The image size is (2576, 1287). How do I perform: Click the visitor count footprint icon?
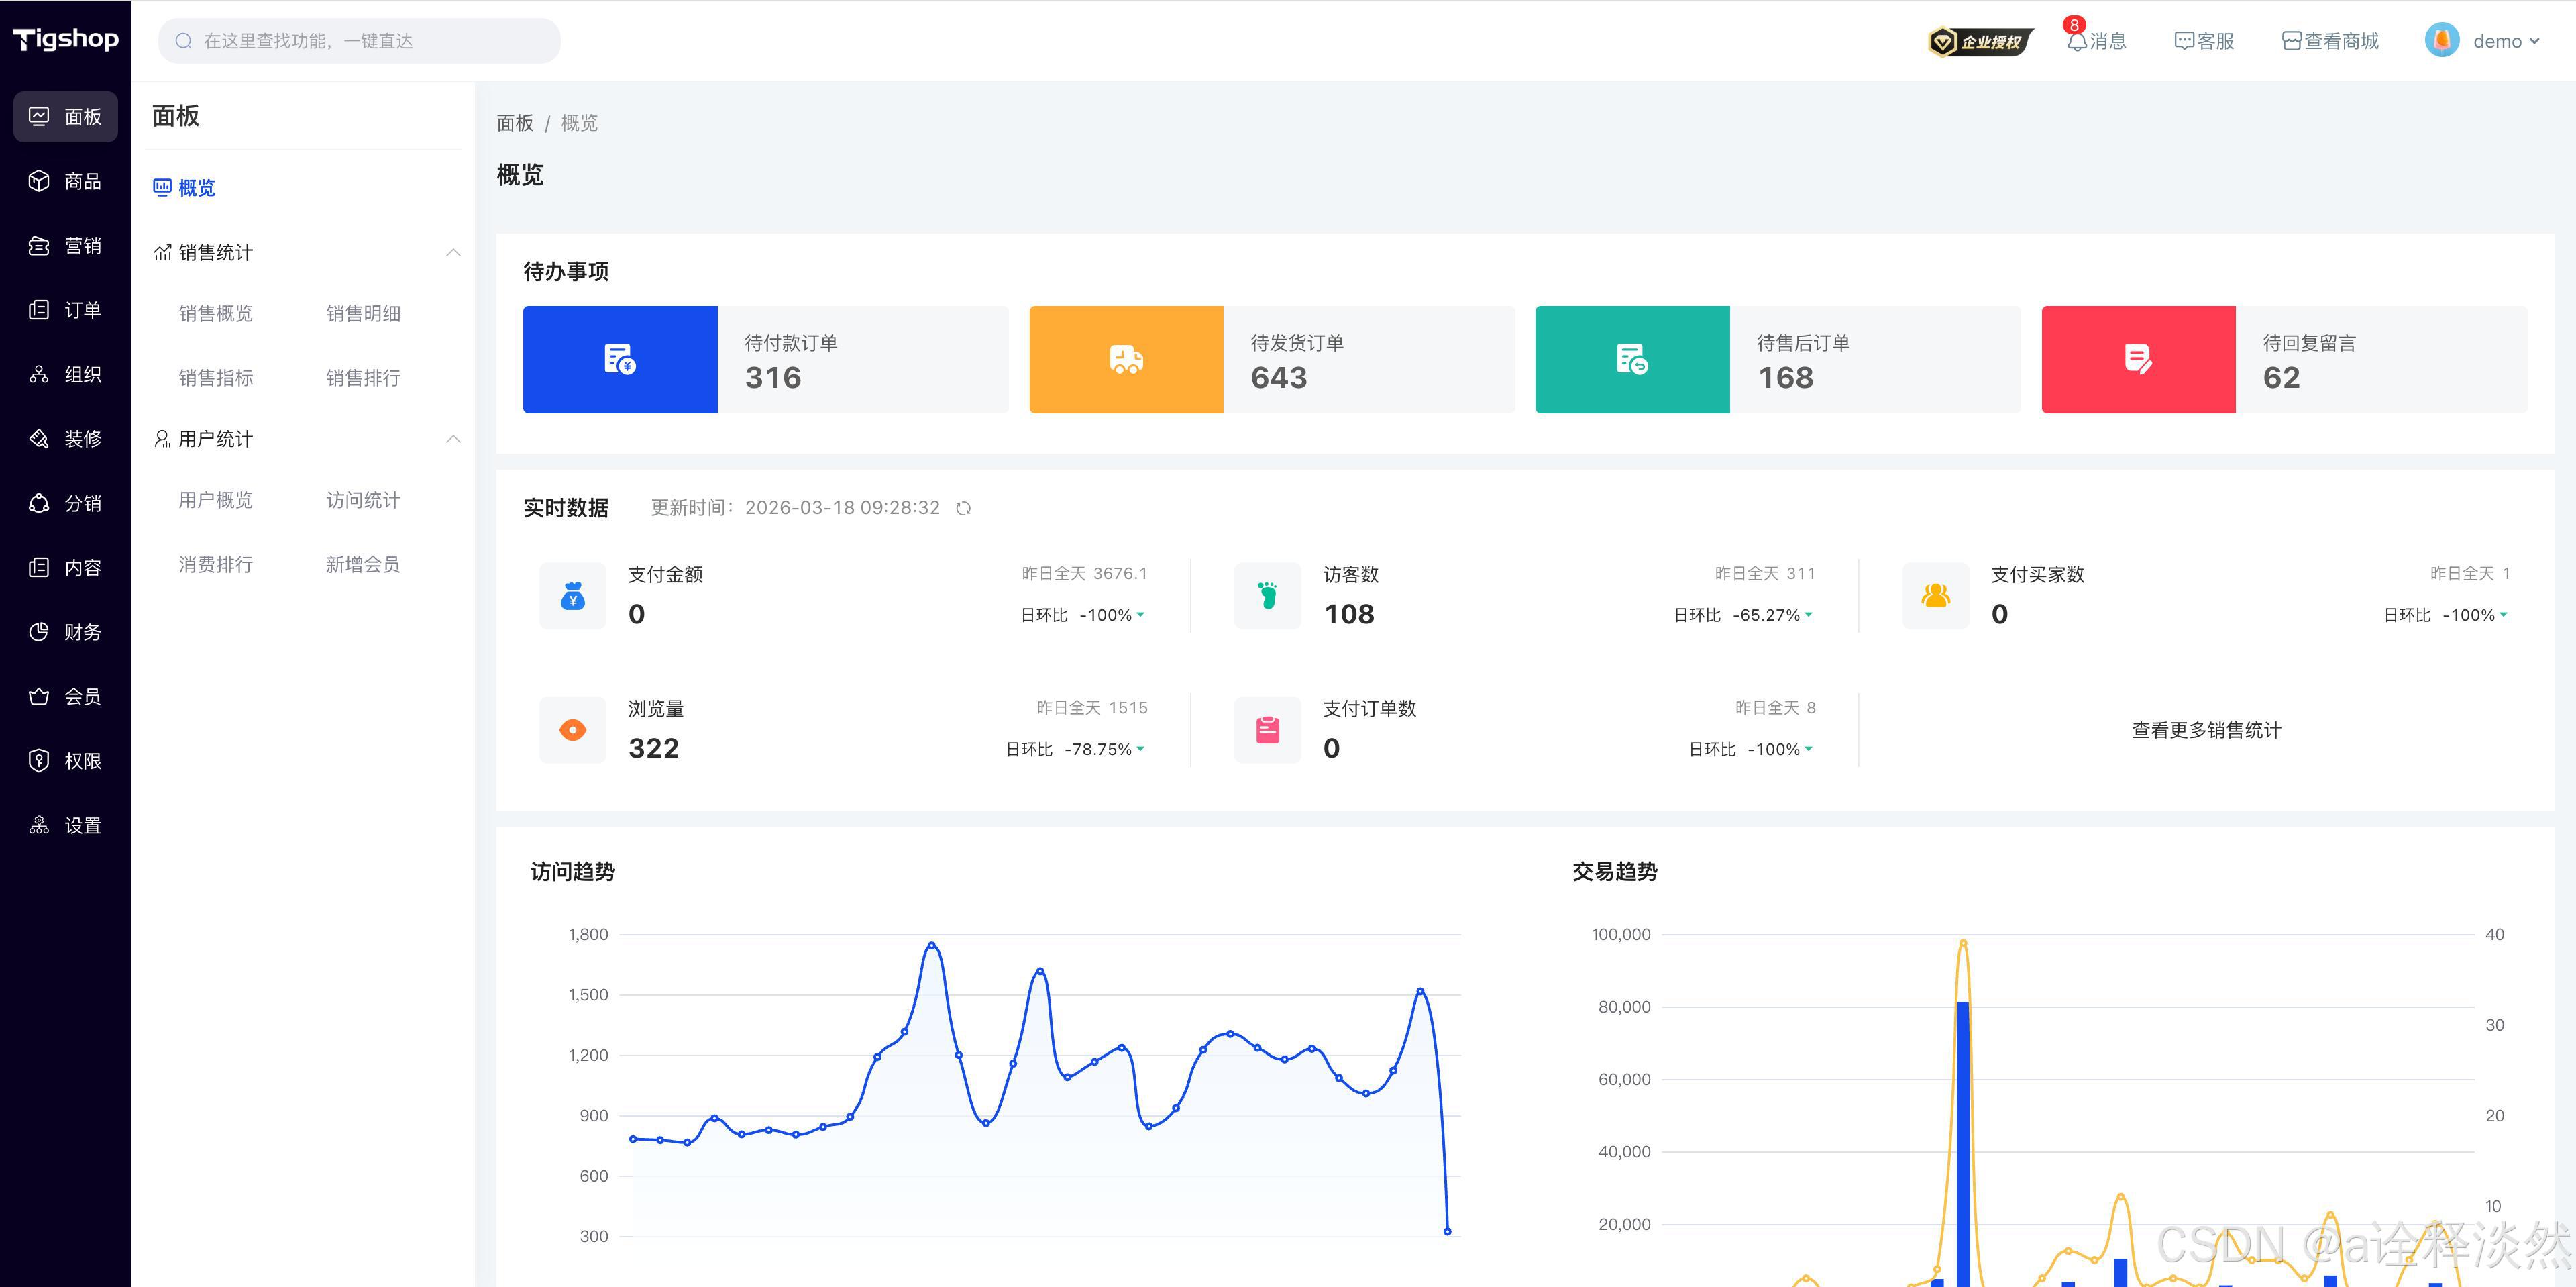[1267, 596]
